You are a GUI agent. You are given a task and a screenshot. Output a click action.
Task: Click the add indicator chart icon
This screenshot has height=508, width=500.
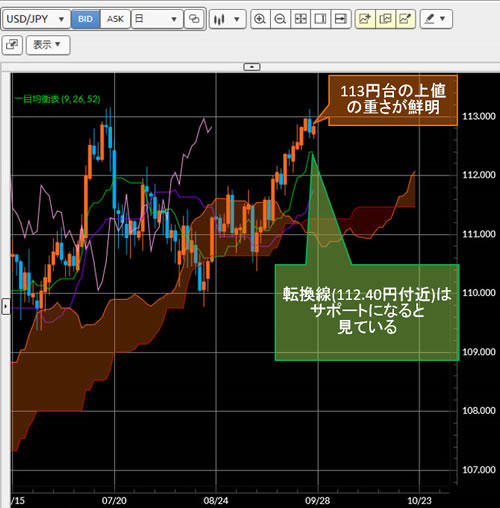(x=365, y=19)
